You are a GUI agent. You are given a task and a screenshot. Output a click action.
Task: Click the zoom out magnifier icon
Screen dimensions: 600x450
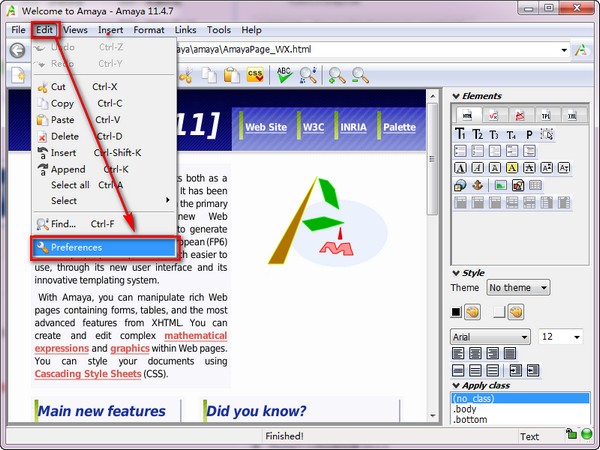click(x=360, y=75)
